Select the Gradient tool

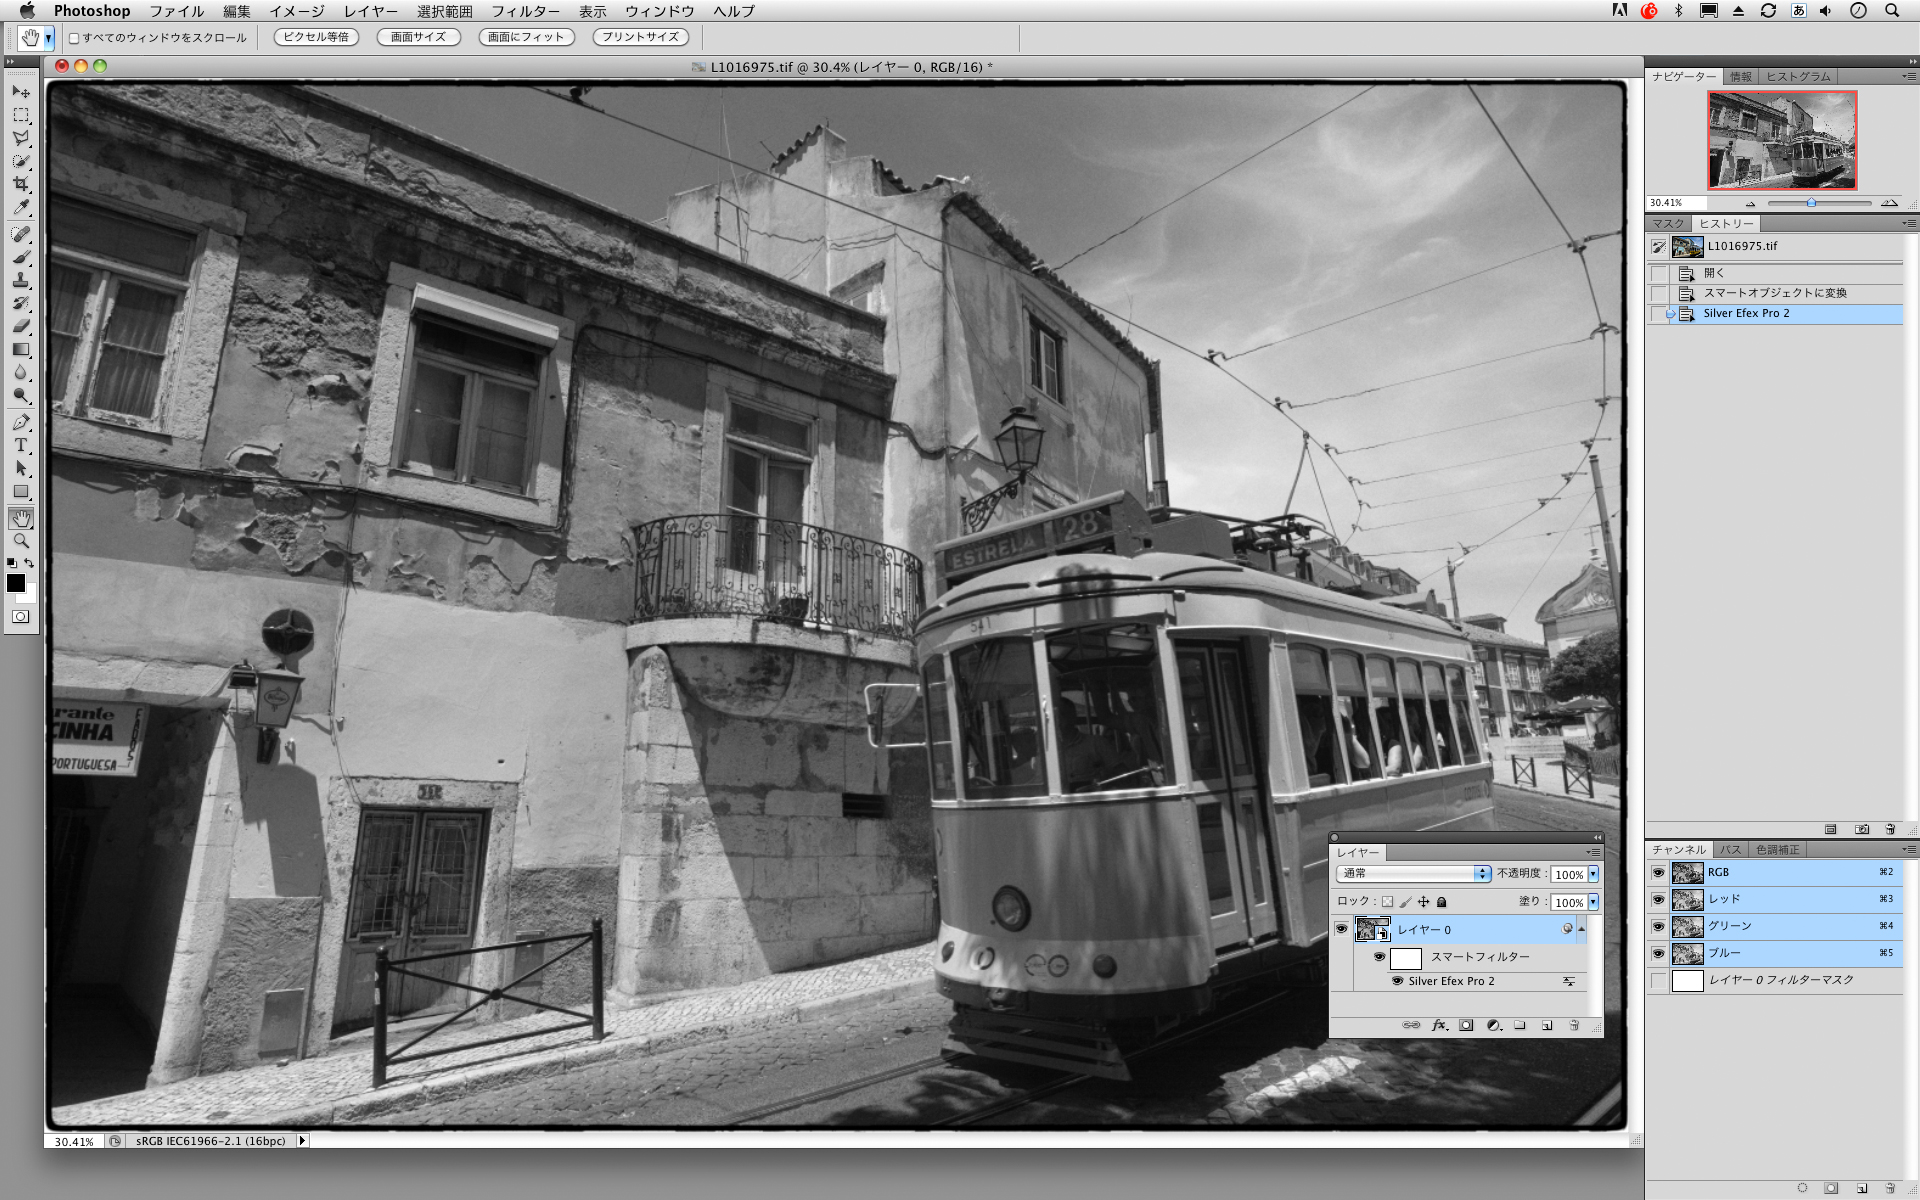click(22, 351)
